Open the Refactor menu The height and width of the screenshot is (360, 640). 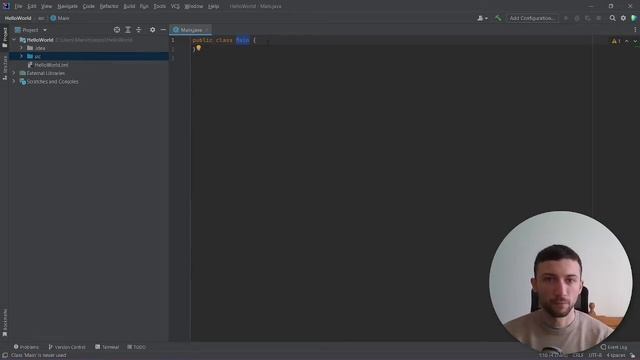[109, 6]
